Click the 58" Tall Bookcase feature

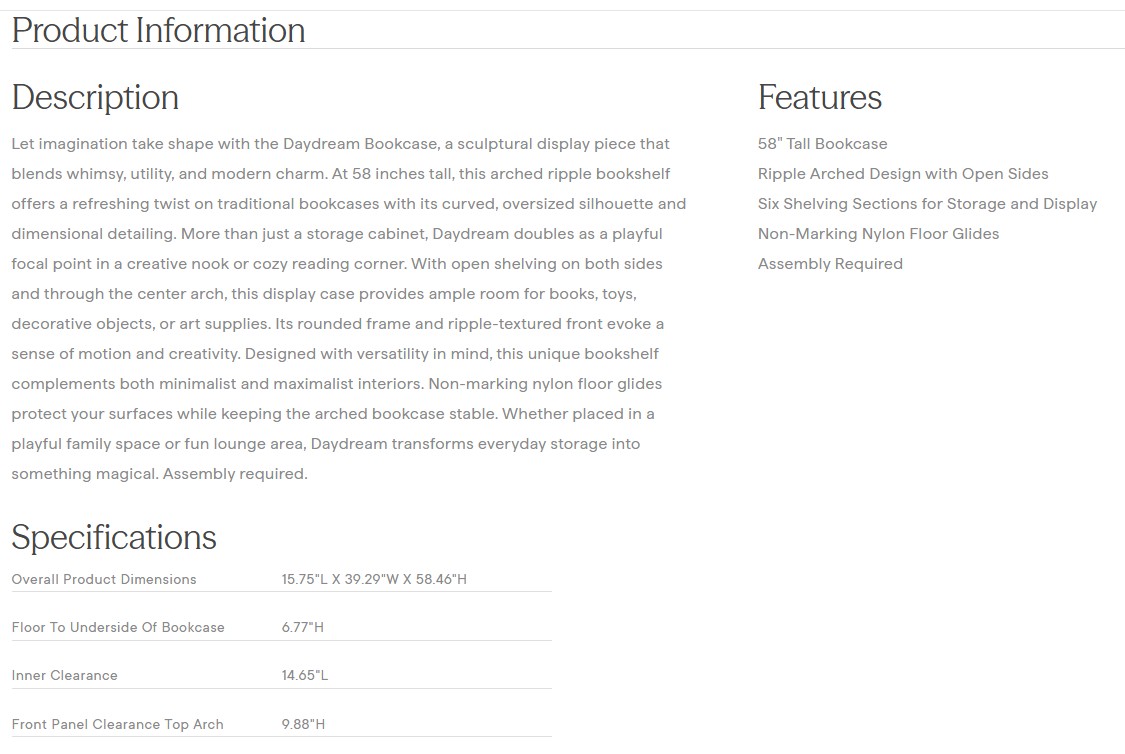(x=822, y=144)
